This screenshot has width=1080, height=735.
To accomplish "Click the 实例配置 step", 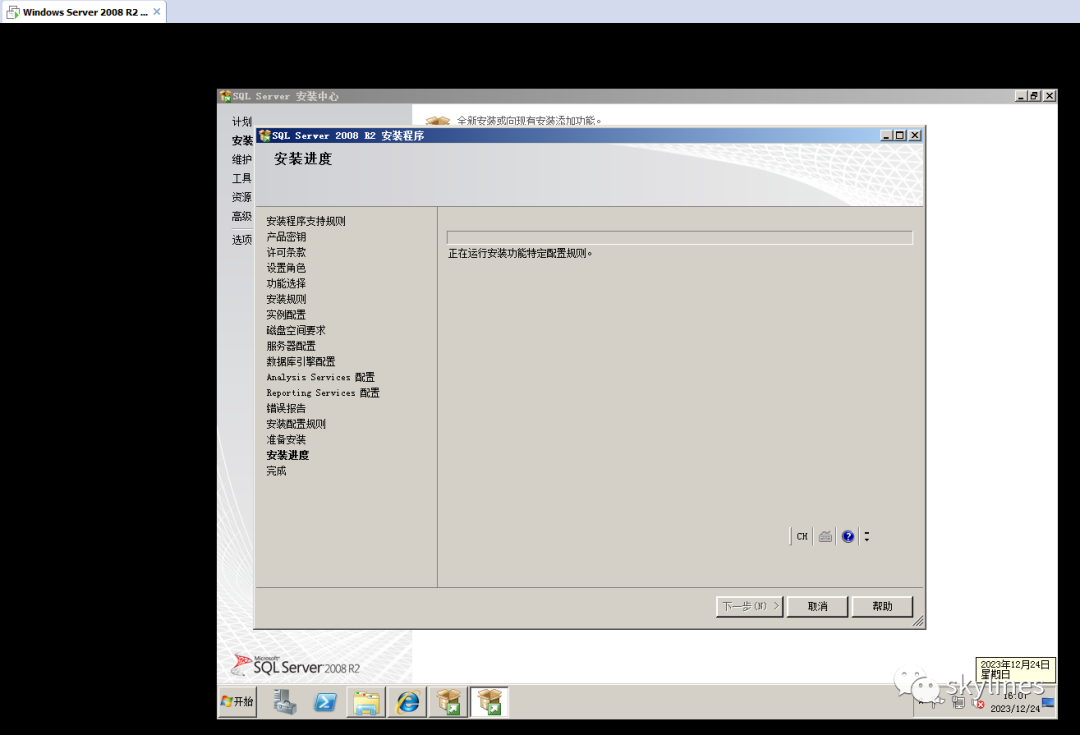I will click(x=286, y=315).
